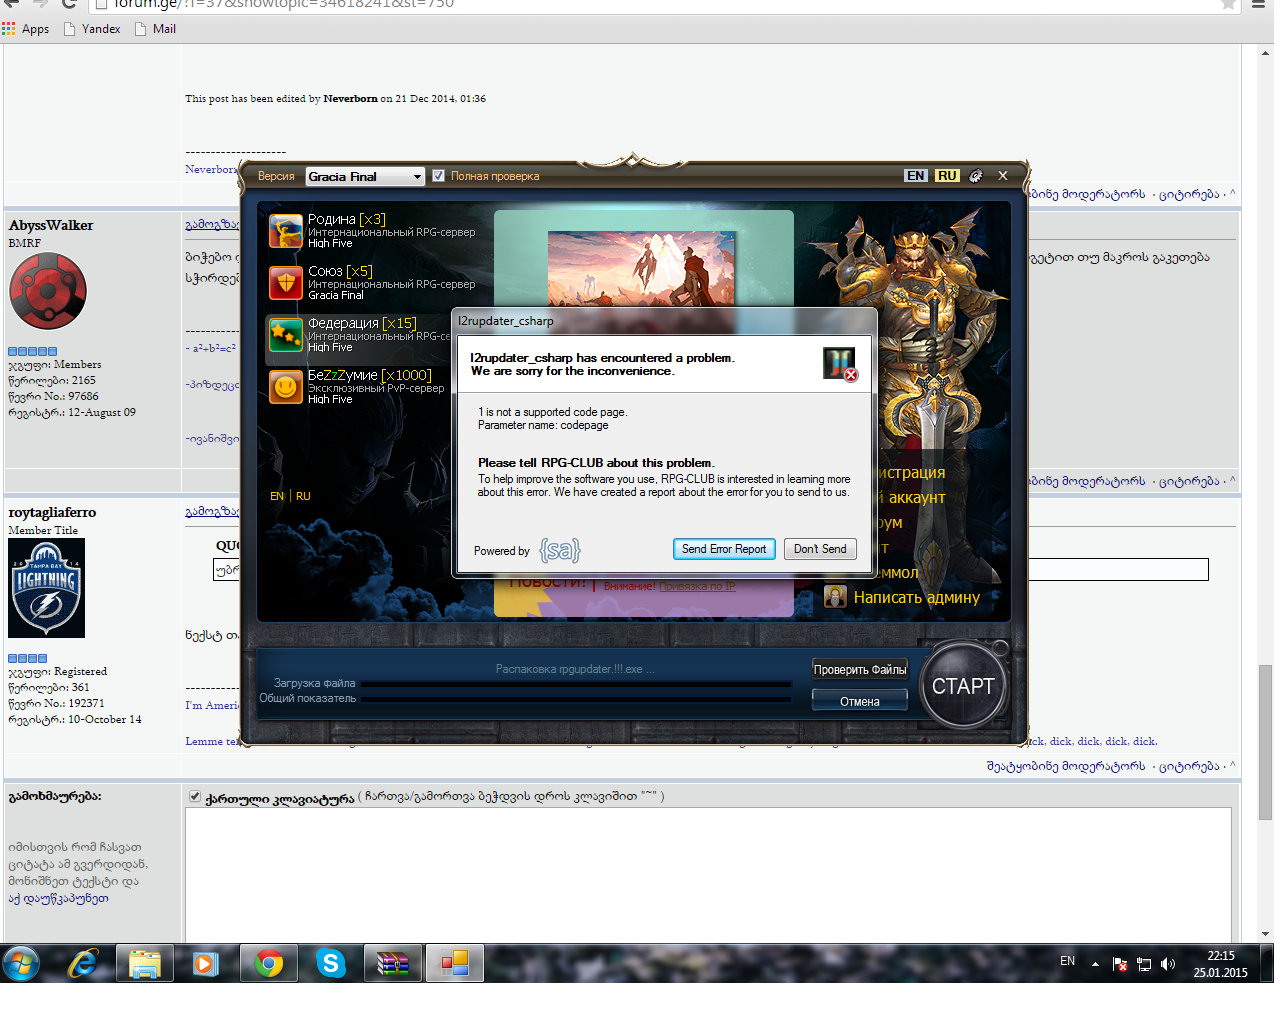The height and width of the screenshot is (1024, 1280).
Task: Click the '1 is not a supported code page.' message
Action: tap(552, 412)
